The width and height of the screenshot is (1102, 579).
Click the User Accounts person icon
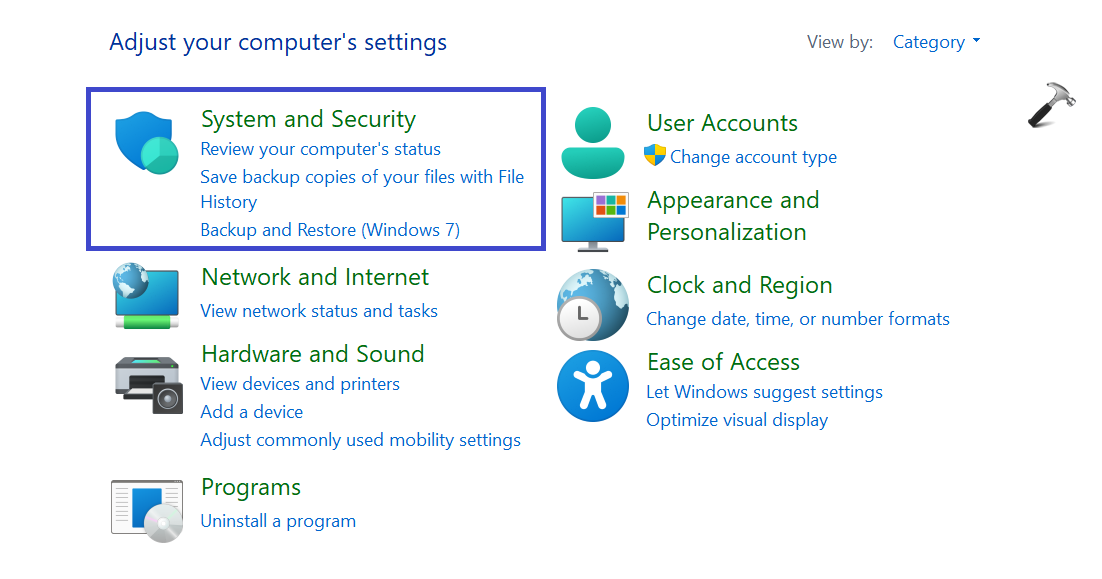pyautogui.click(x=593, y=142)
